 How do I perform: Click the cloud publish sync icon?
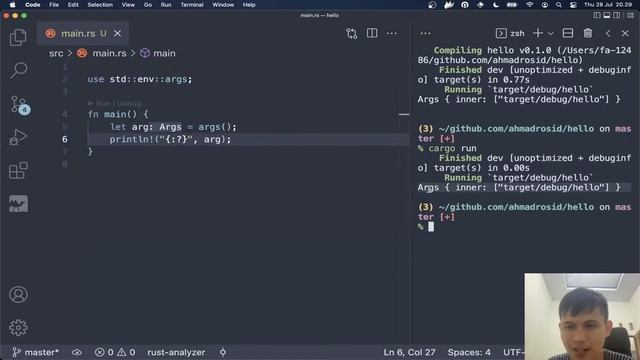click(x=77, y=352)
